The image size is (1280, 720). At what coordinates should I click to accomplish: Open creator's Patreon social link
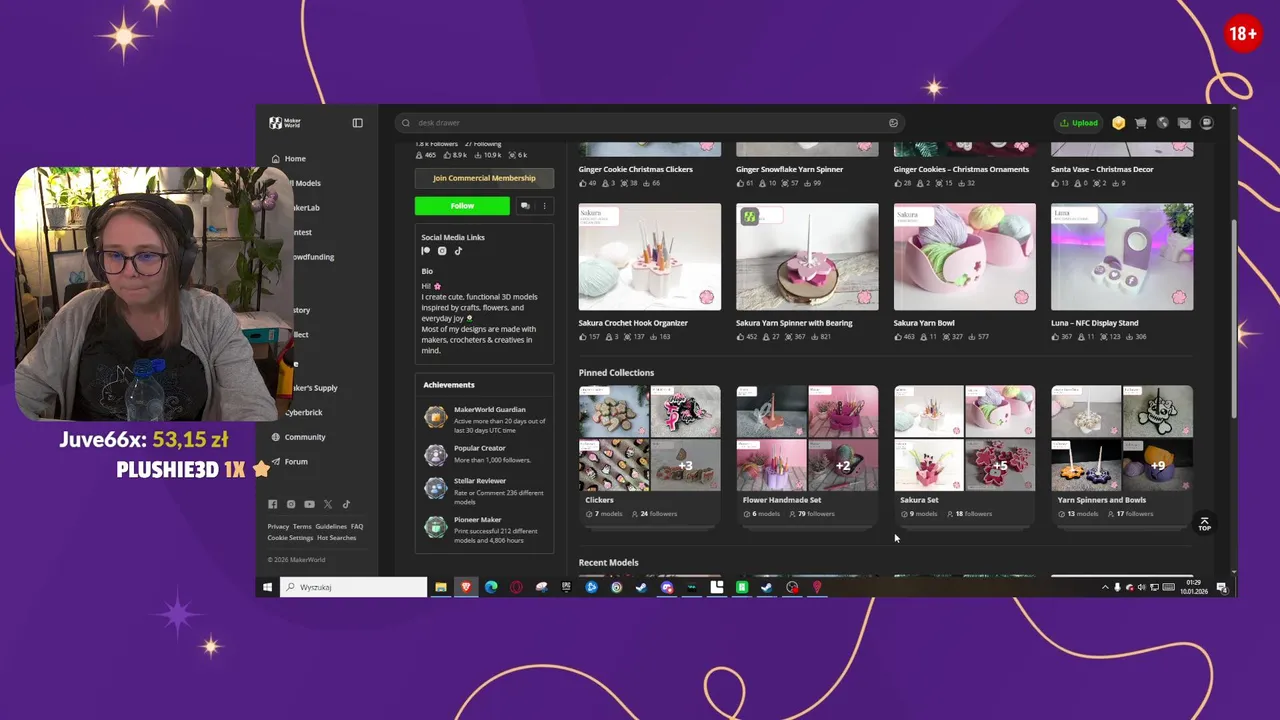coord(426,251)
